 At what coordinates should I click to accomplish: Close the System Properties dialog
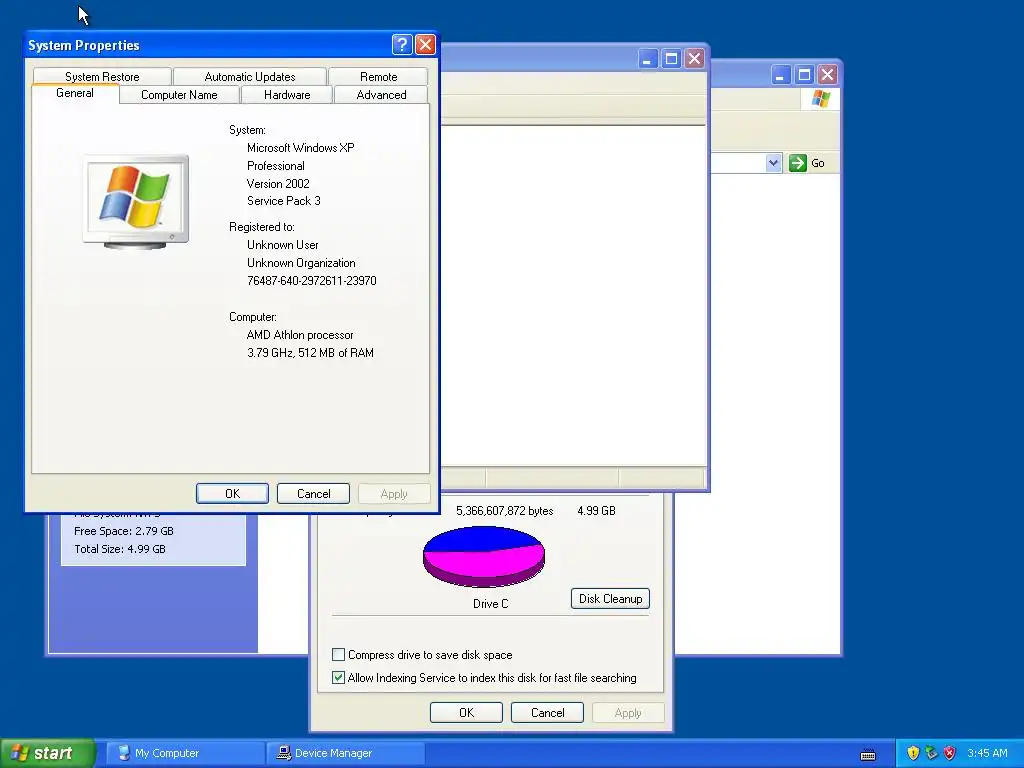tap(425, 44)
